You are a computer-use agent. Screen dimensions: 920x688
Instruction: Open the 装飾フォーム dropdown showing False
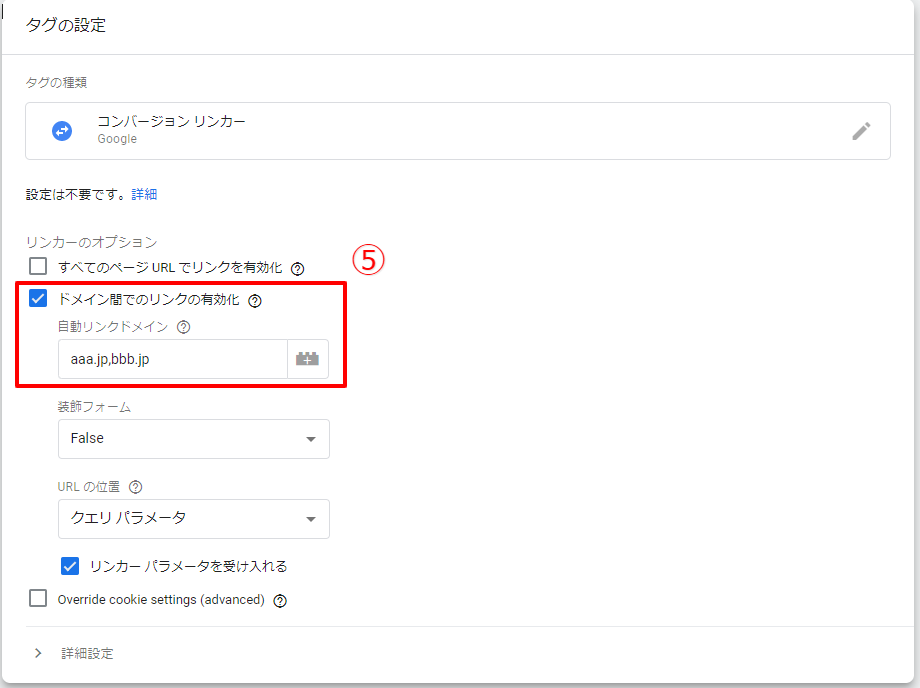193,439
